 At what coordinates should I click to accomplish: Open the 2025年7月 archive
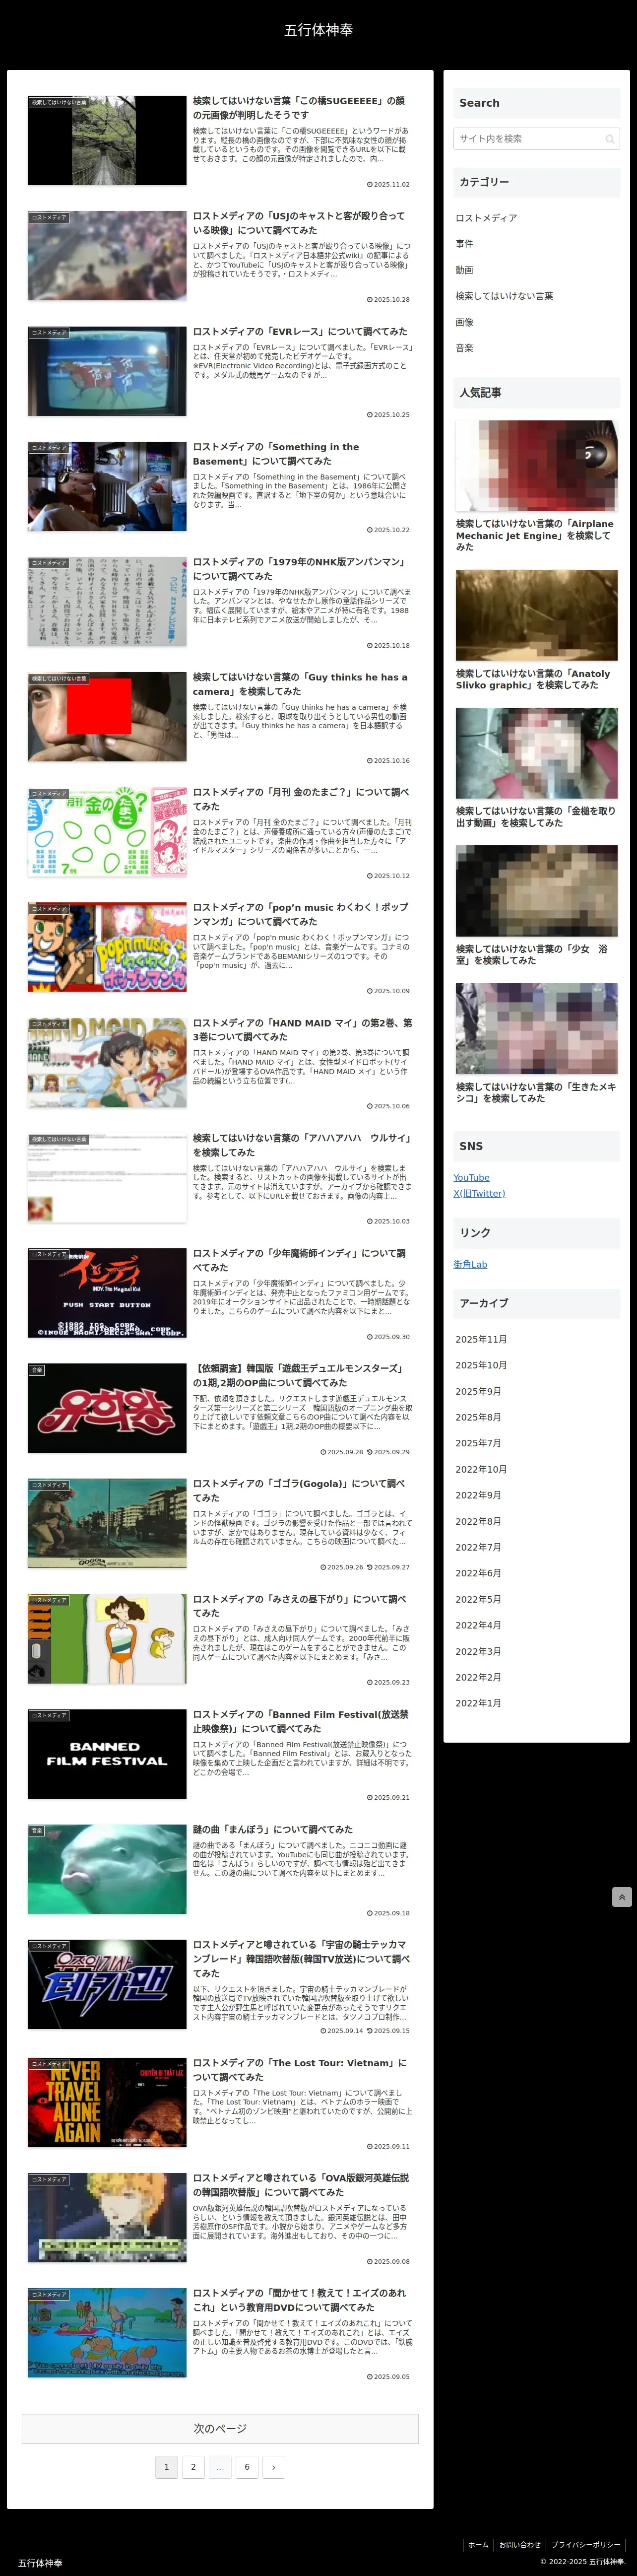click(x=478, y=1443)
